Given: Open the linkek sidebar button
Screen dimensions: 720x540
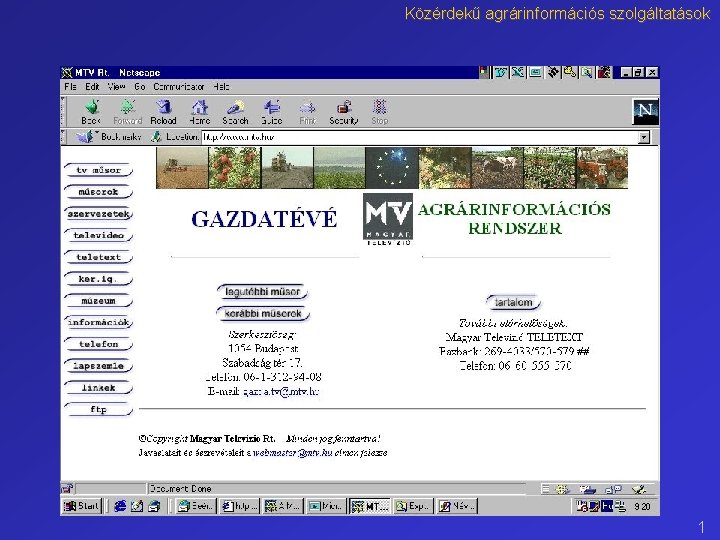Looking at the screenshot, I should [98, 388].
